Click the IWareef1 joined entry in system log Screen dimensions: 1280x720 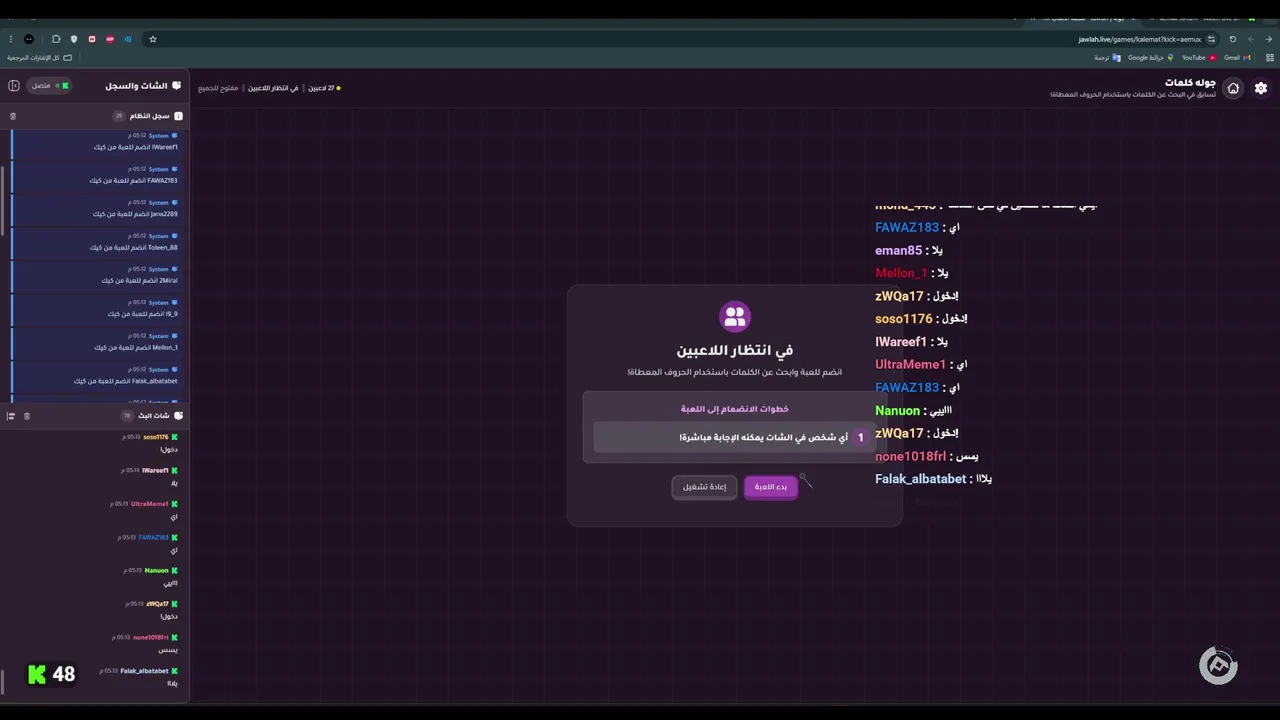click(95, 141)
